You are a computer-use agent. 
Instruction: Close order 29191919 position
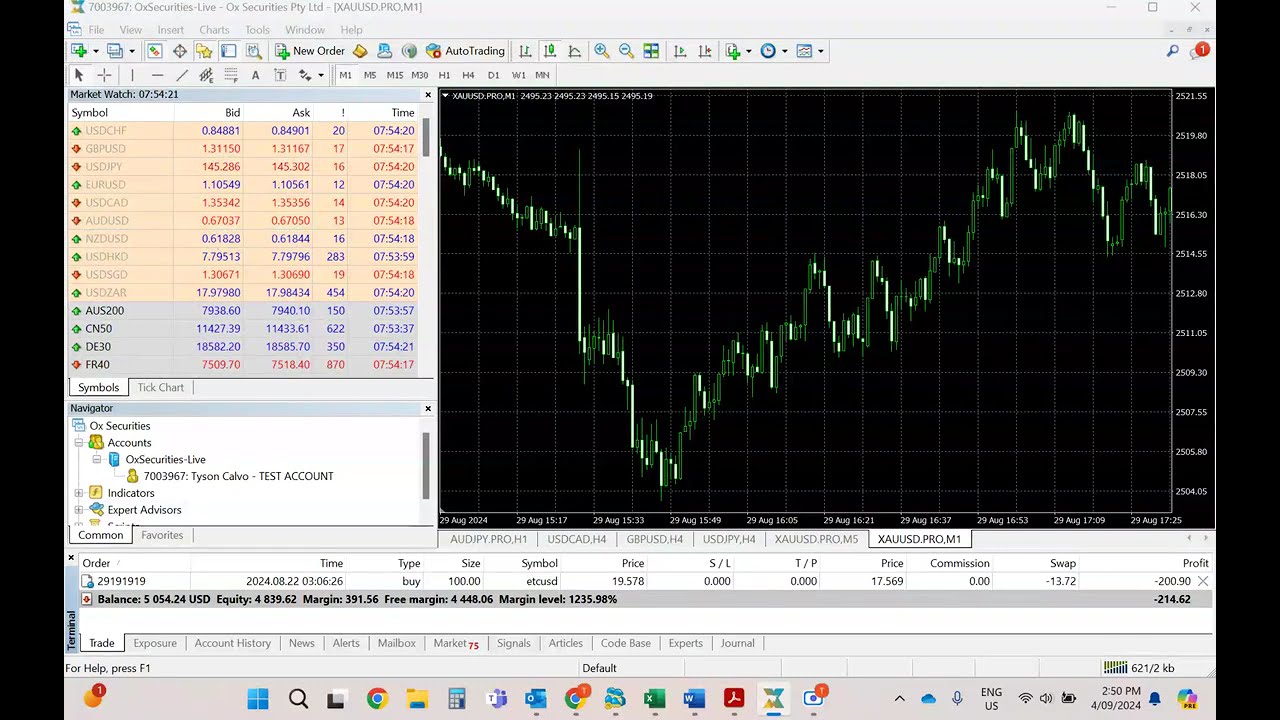point(1203,581)
